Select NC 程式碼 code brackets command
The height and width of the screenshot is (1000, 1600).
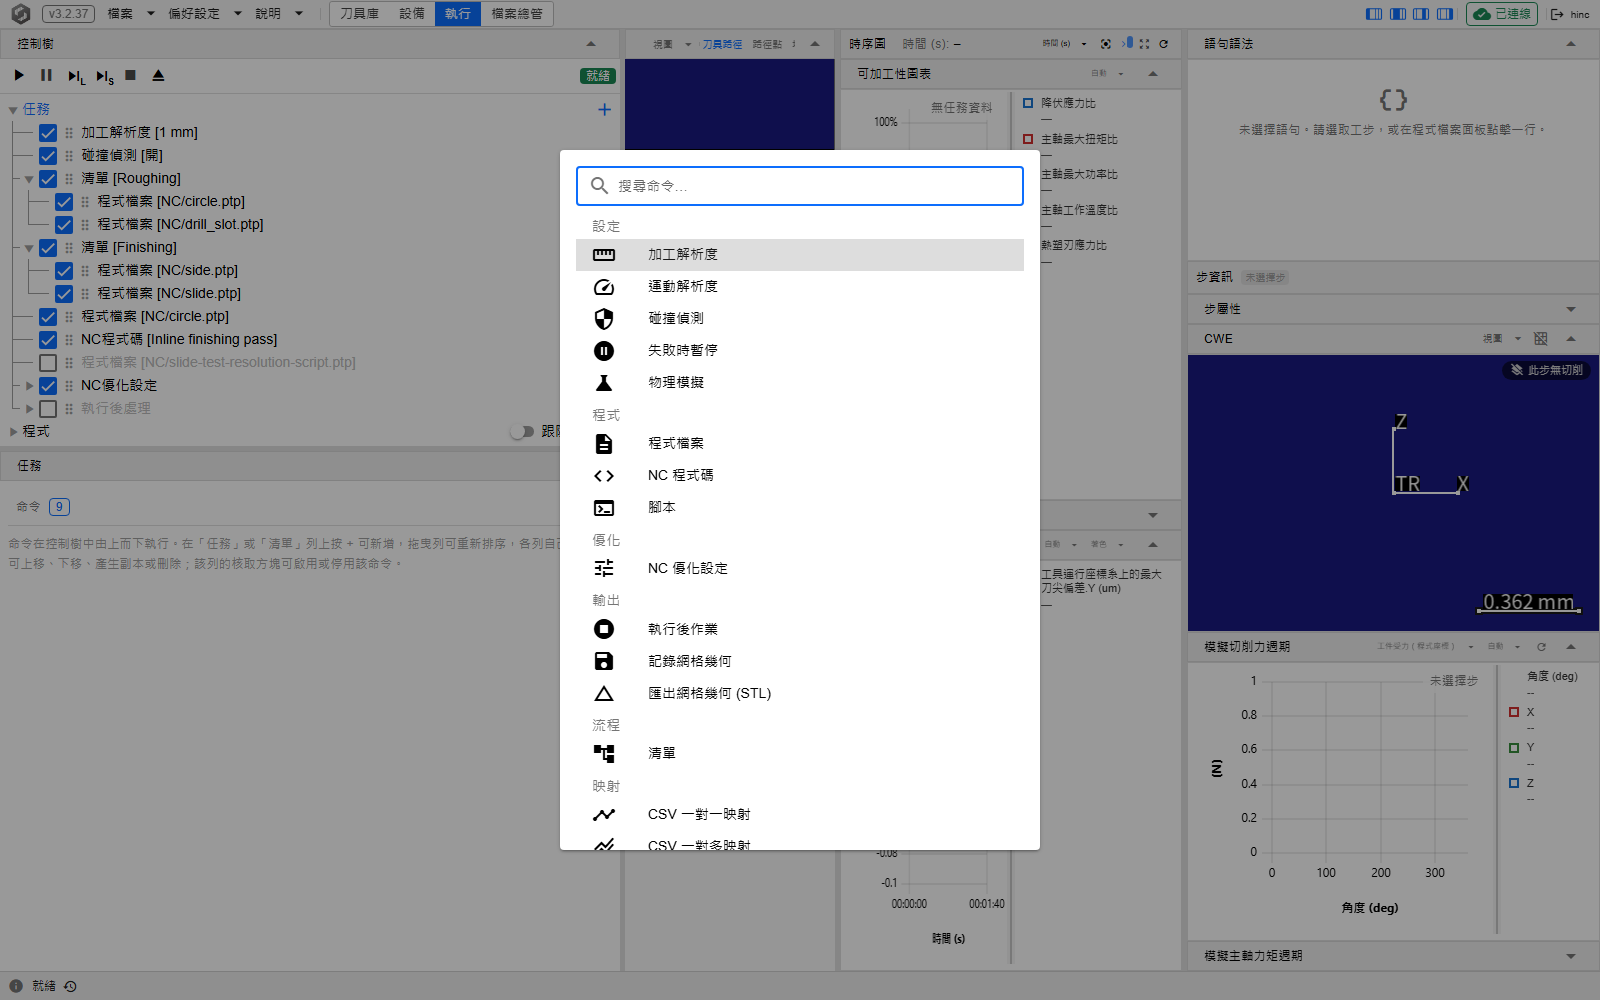click(799, 476)
